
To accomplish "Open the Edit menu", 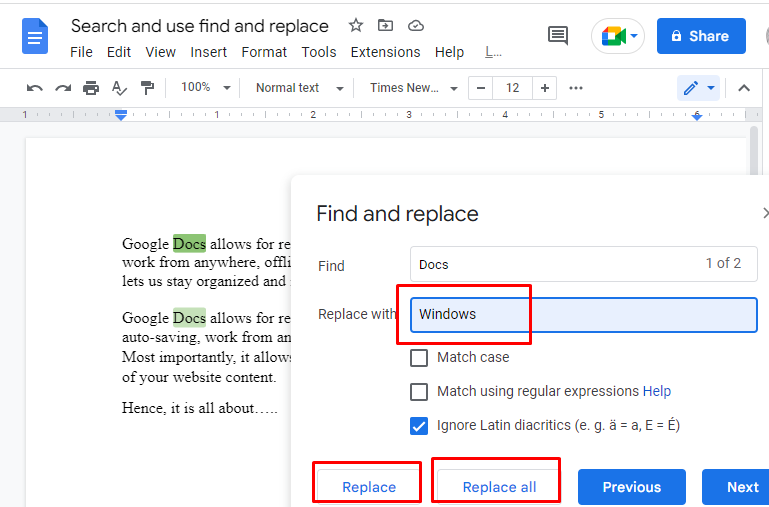I will coord(119,52).
